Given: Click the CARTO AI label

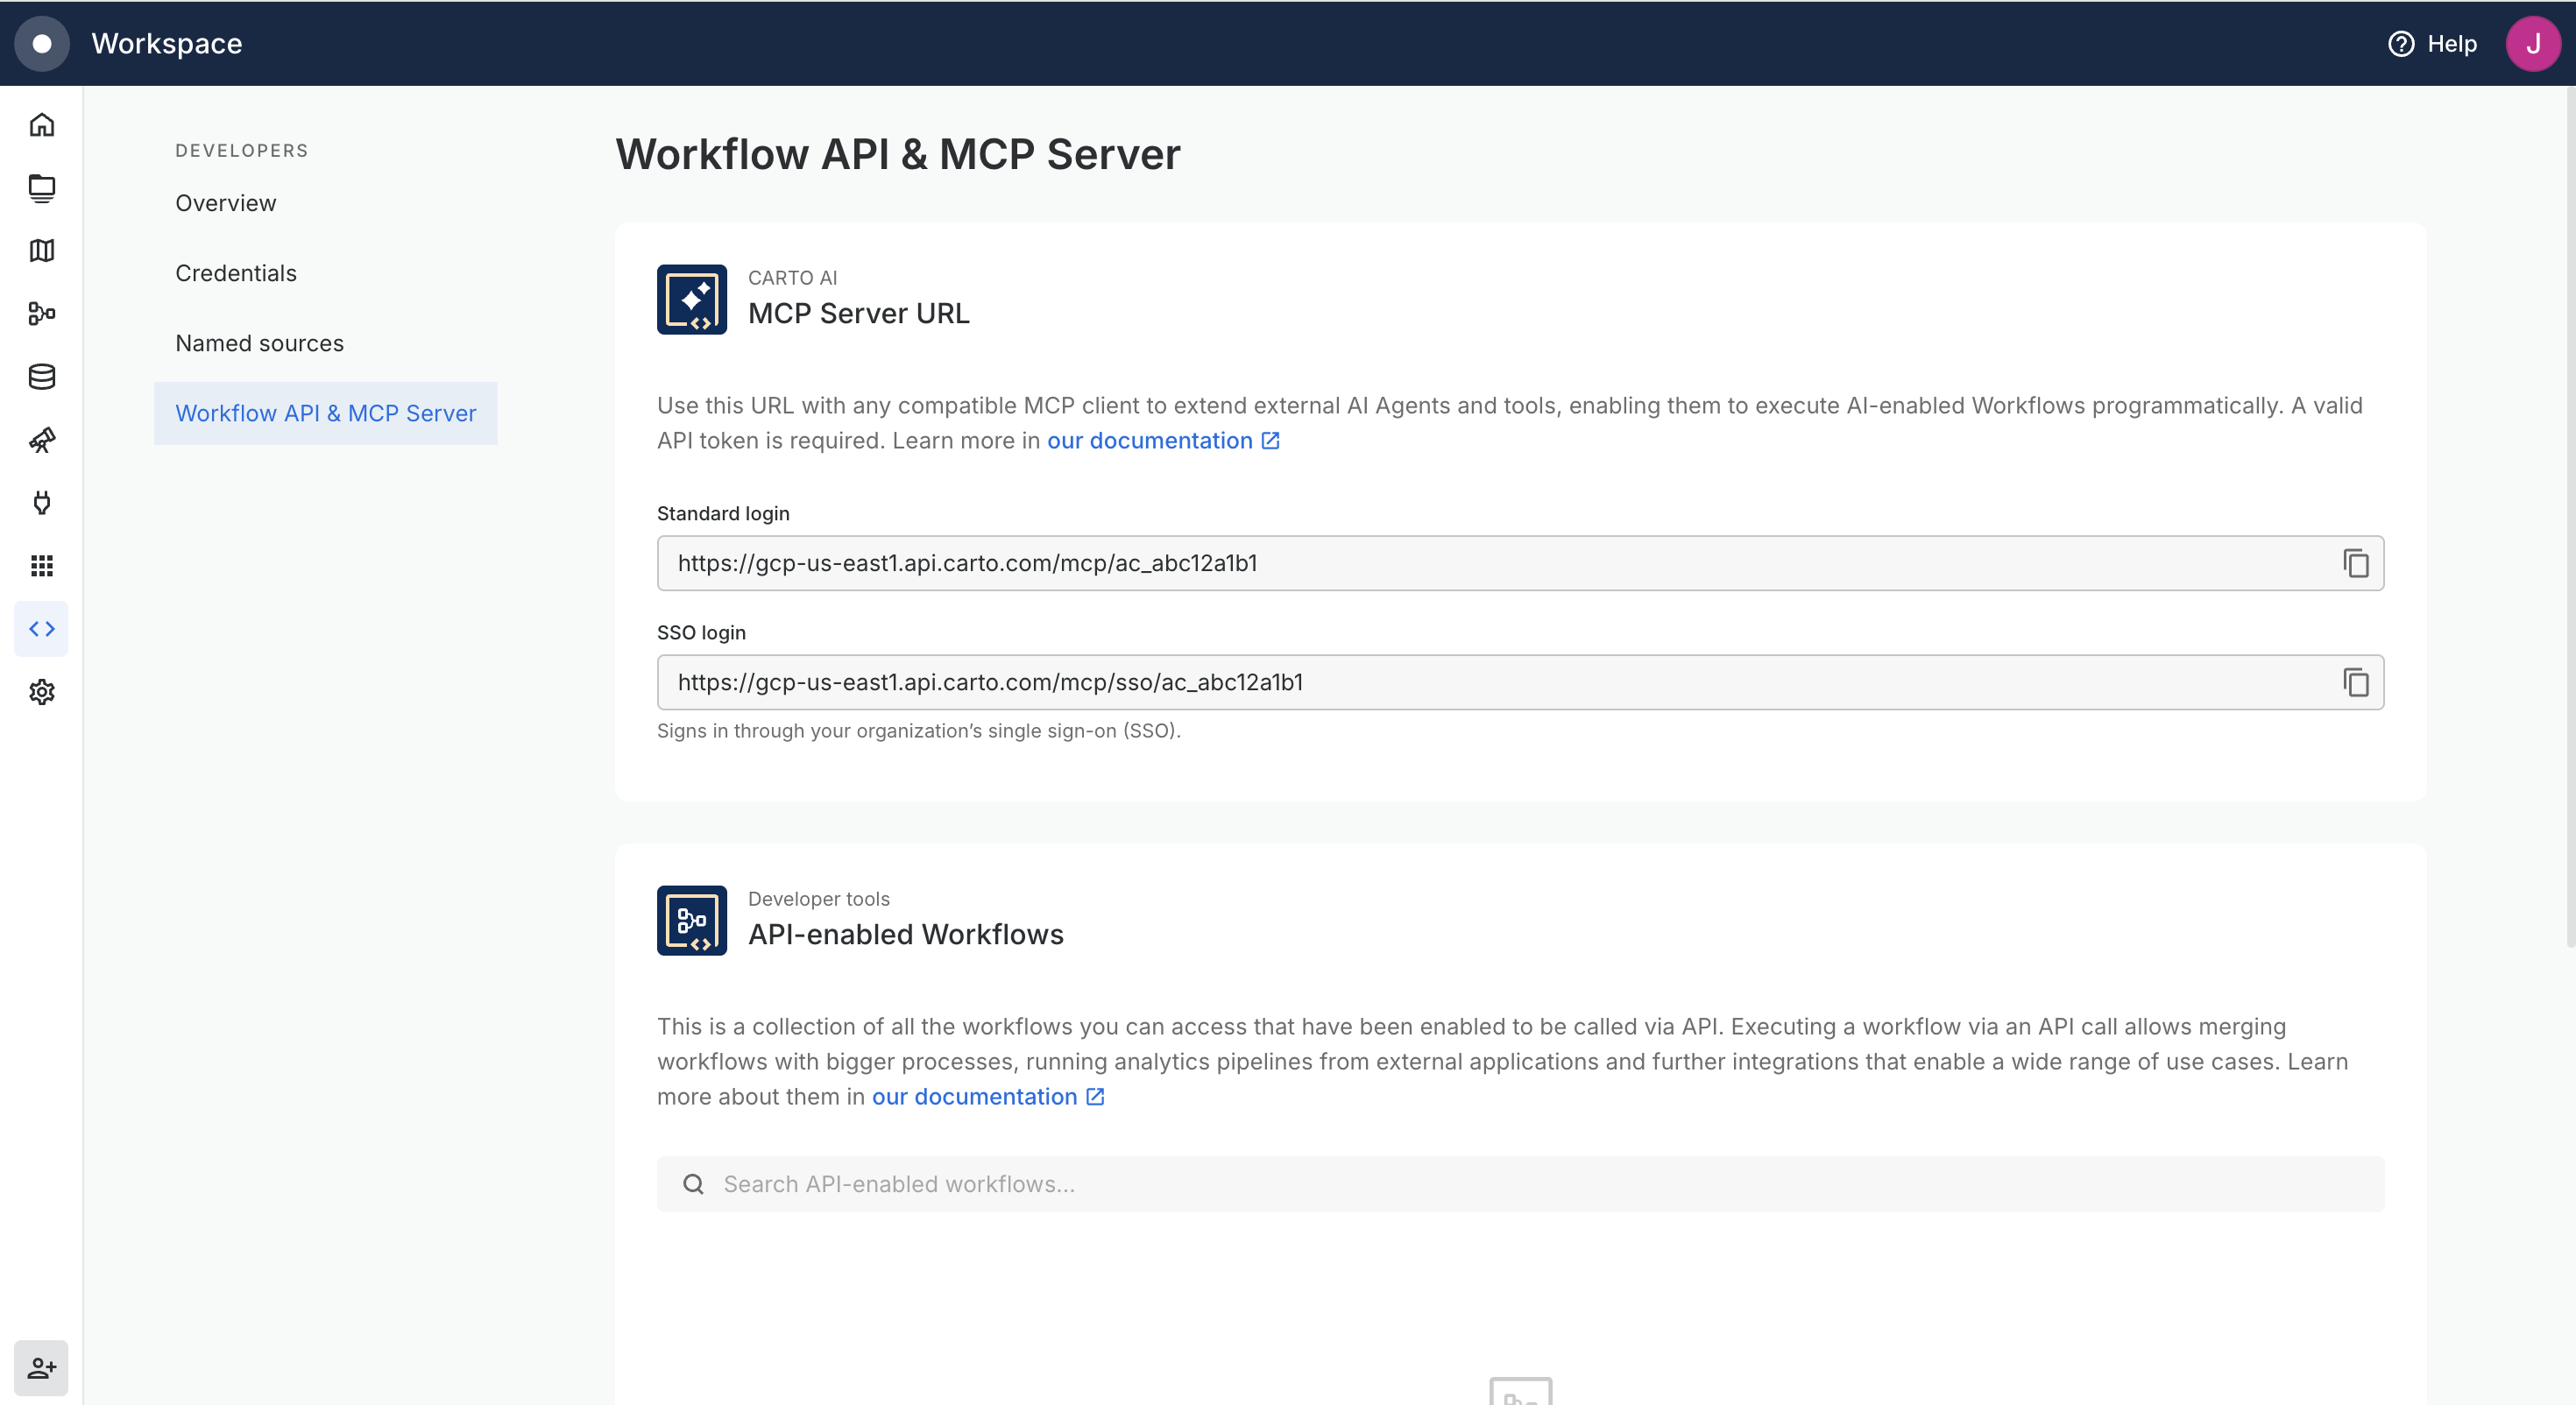Looking at the screenshot, I should pyautogui.click(x=792, y=278).
